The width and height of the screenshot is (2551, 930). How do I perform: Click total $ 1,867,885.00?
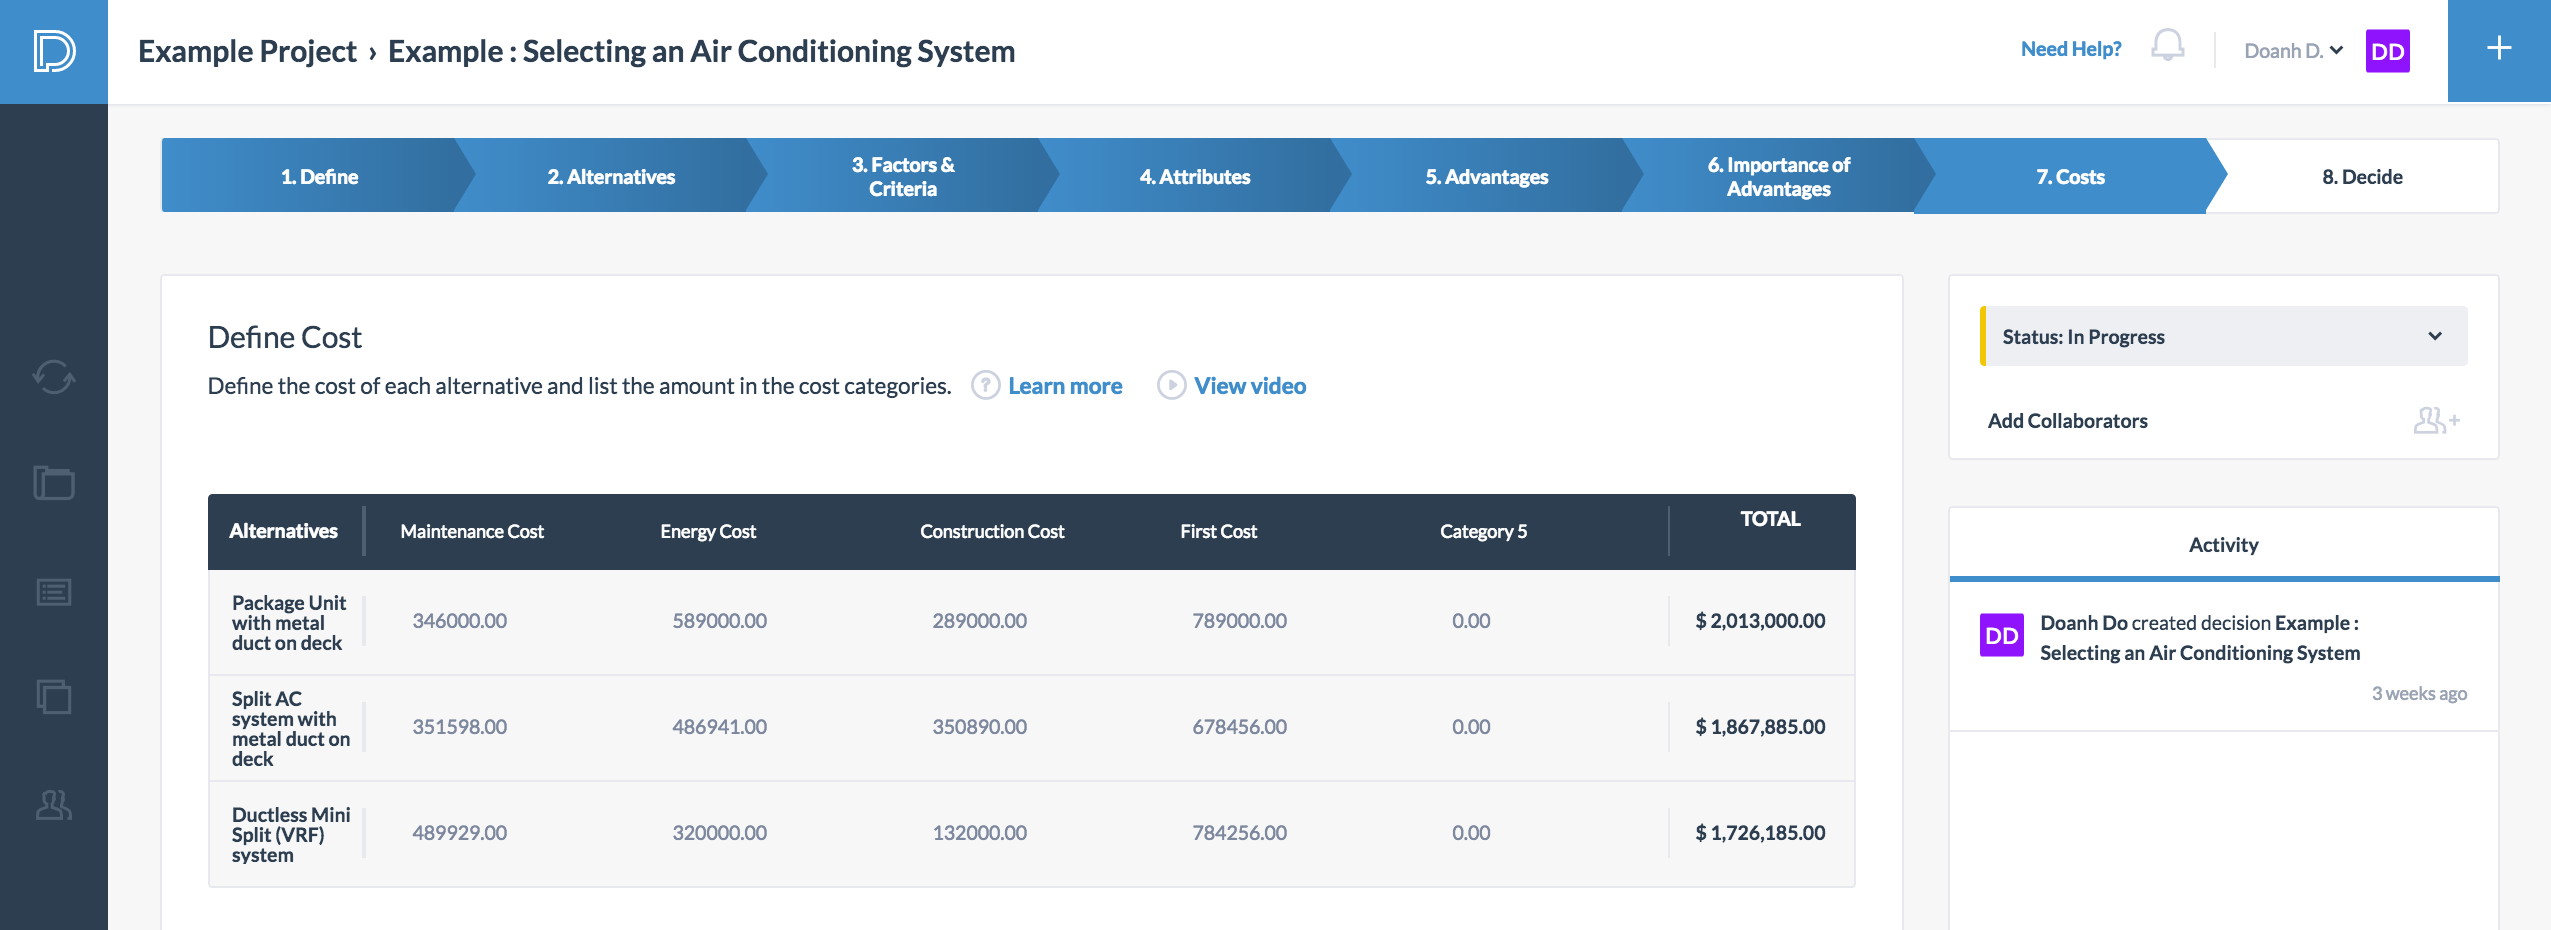pyautogui.click(x=1760, y=727)
